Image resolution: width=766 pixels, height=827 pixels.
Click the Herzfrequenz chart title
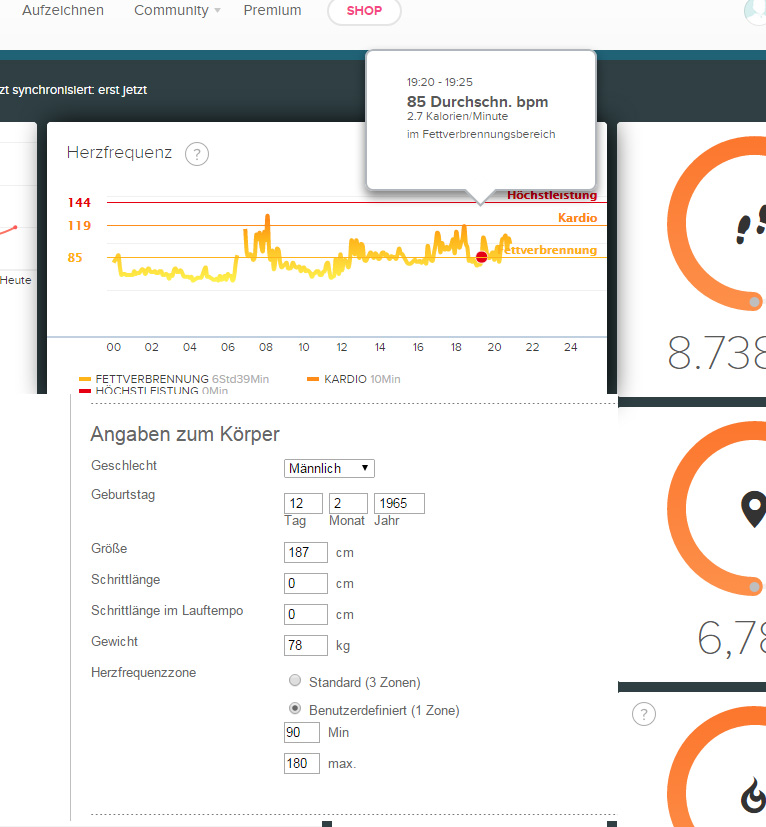pos(119,152)
